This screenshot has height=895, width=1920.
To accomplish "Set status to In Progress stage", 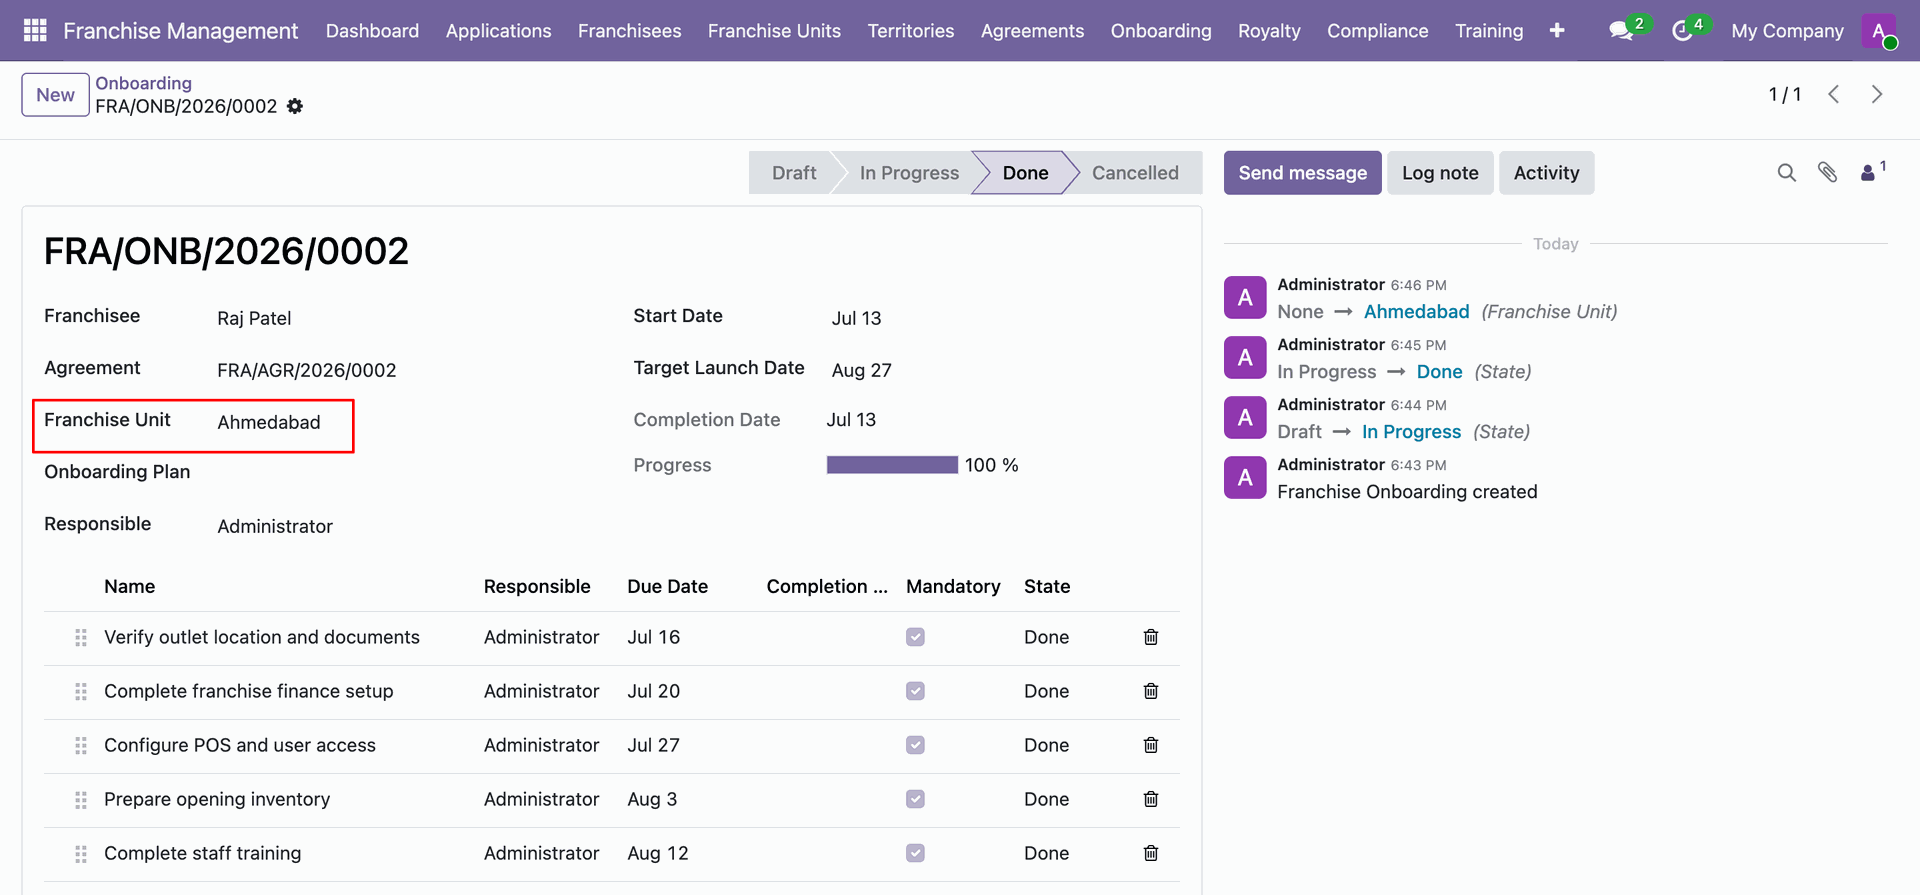I will [x=909, y=173].
